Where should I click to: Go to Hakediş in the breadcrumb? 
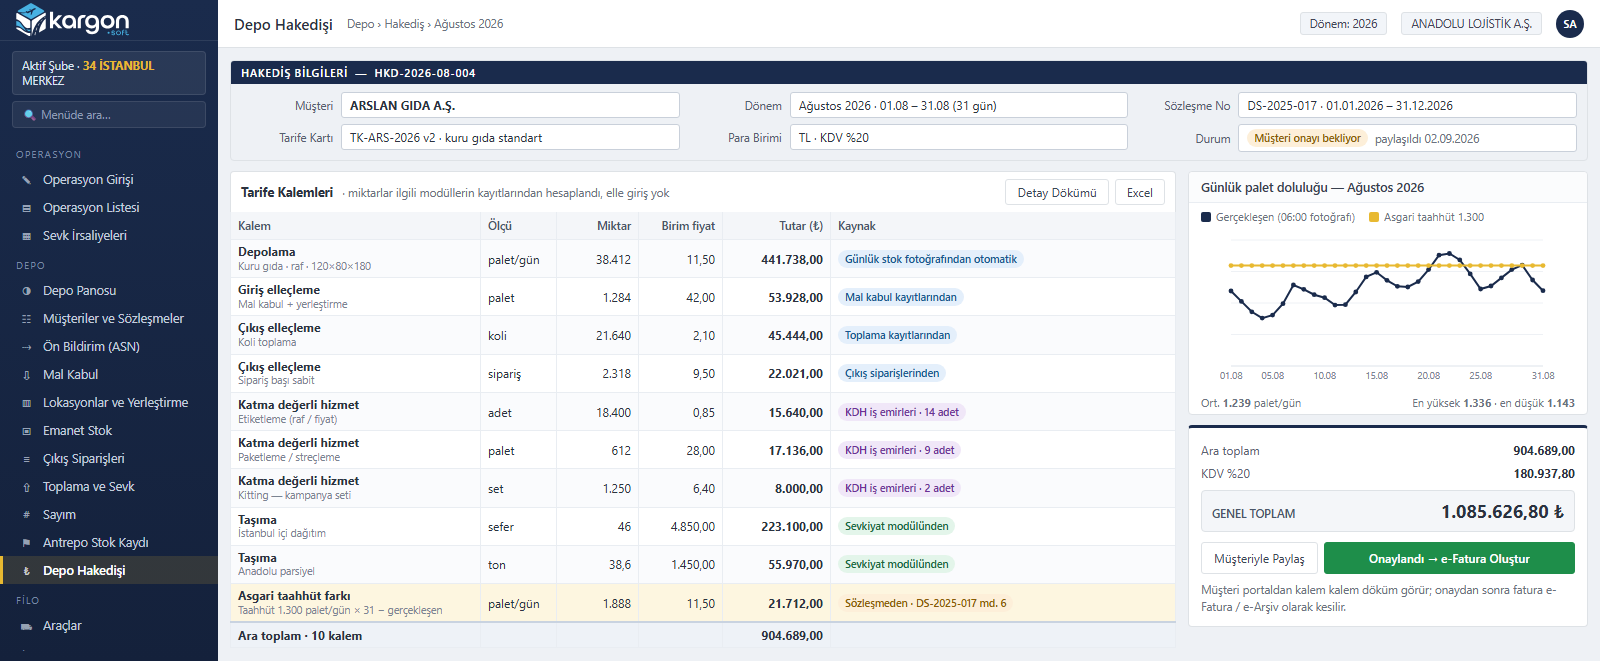point(404,24)
